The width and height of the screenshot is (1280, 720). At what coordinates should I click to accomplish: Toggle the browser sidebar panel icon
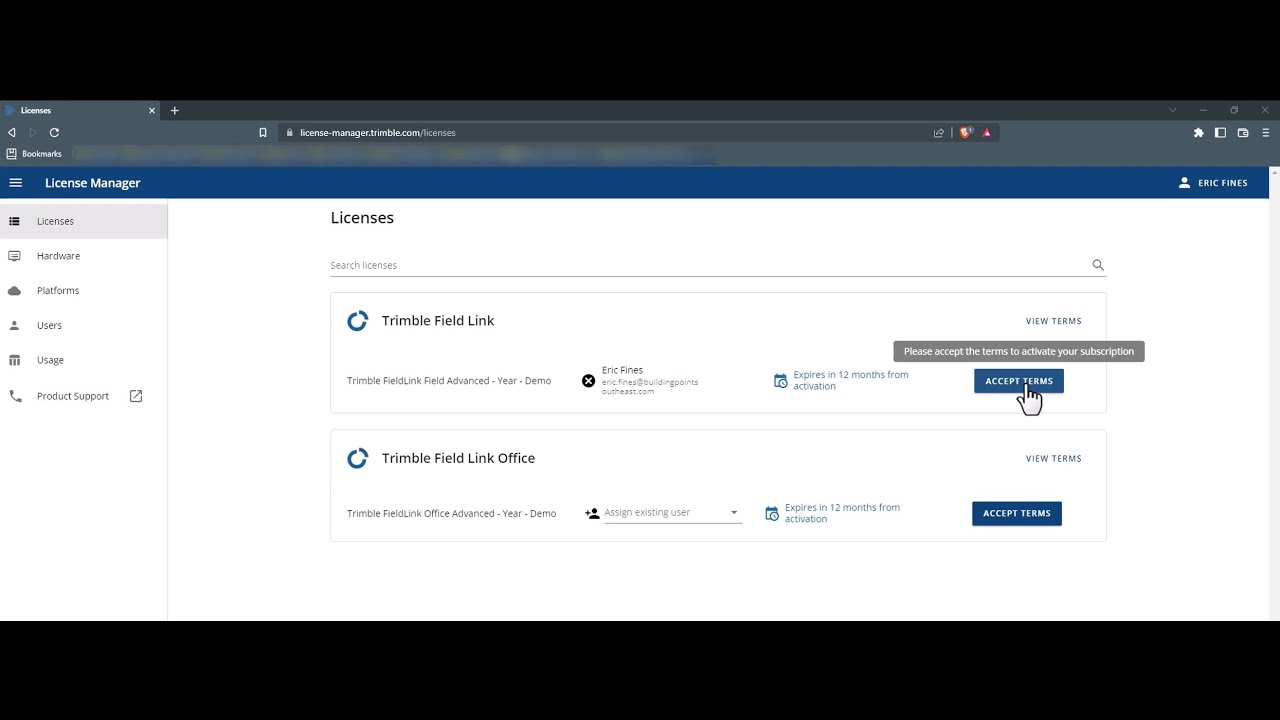pos(1221,132)
